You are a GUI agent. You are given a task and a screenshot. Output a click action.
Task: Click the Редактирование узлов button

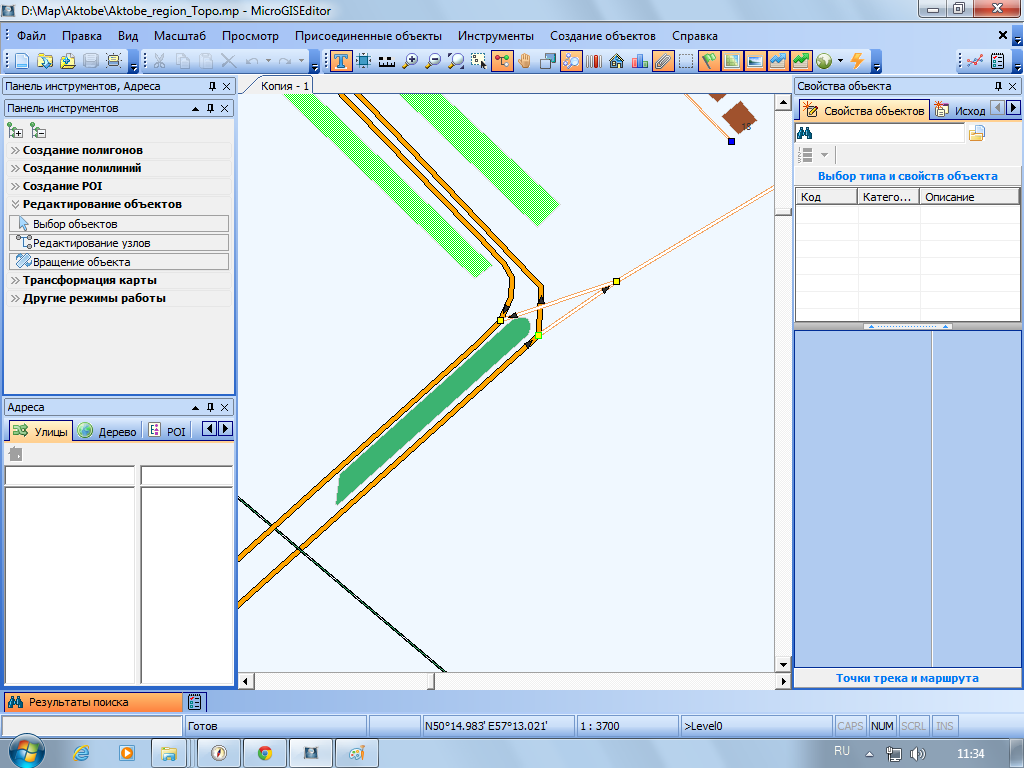118,243
